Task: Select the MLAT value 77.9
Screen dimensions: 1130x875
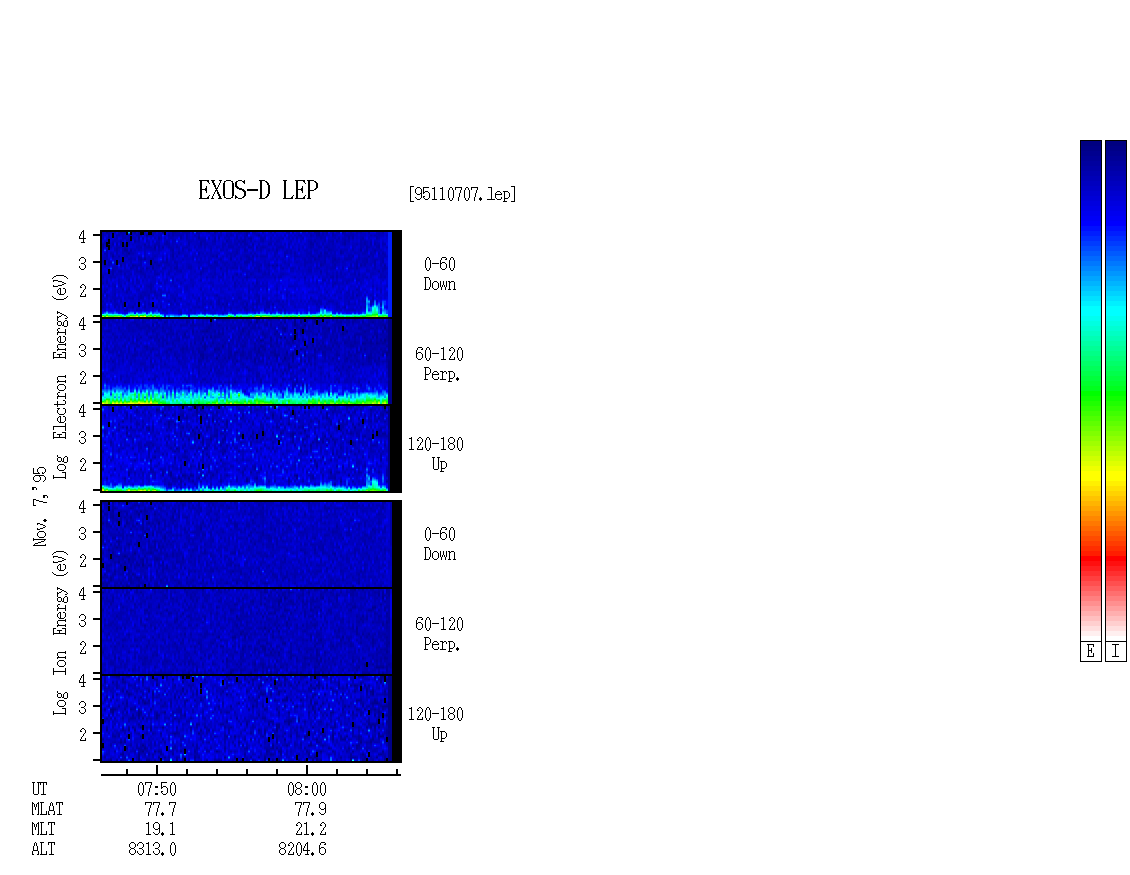Action: 310,810
